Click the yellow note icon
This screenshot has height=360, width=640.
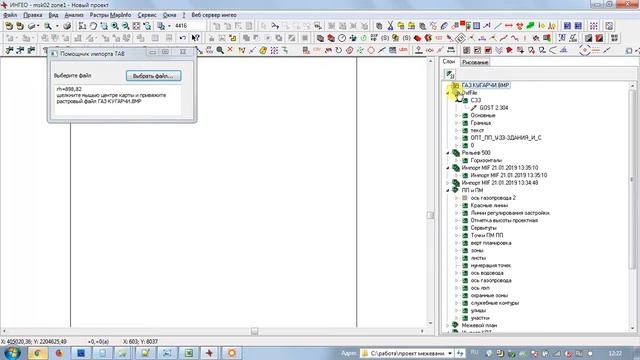263,50
